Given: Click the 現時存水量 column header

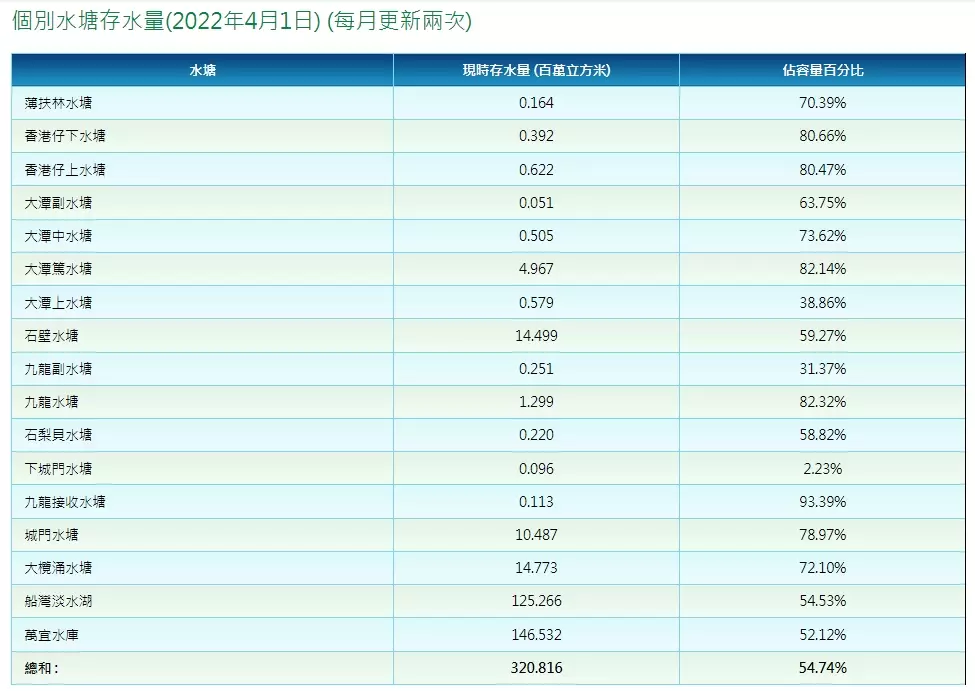Looking at the screenshot, I should pos(536,70).
